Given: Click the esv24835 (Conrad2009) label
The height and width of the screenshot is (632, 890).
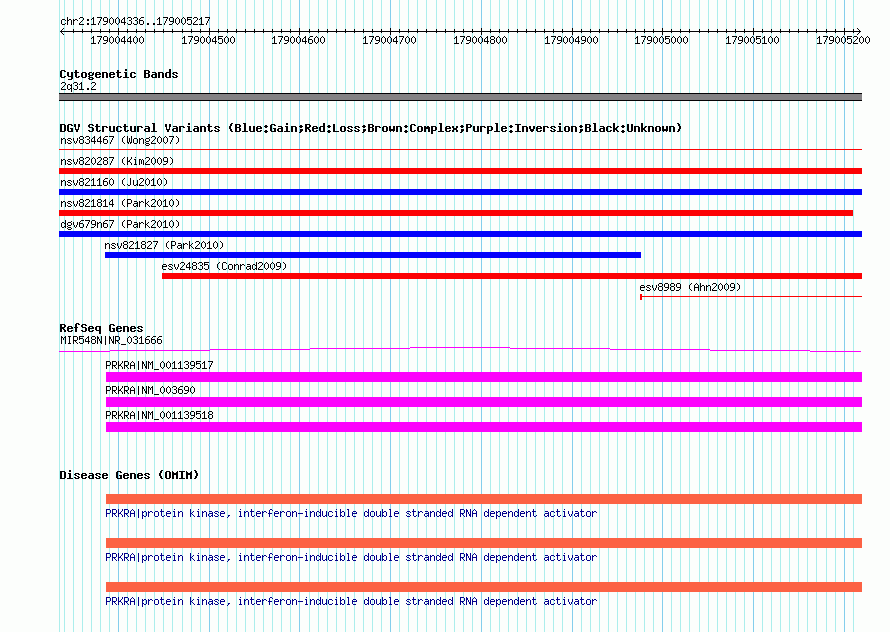Looking at the screenshot, I should coord(224,266).
